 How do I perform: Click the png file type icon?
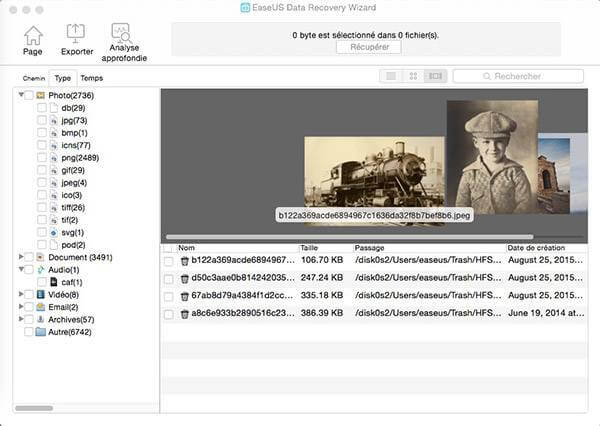54,158
